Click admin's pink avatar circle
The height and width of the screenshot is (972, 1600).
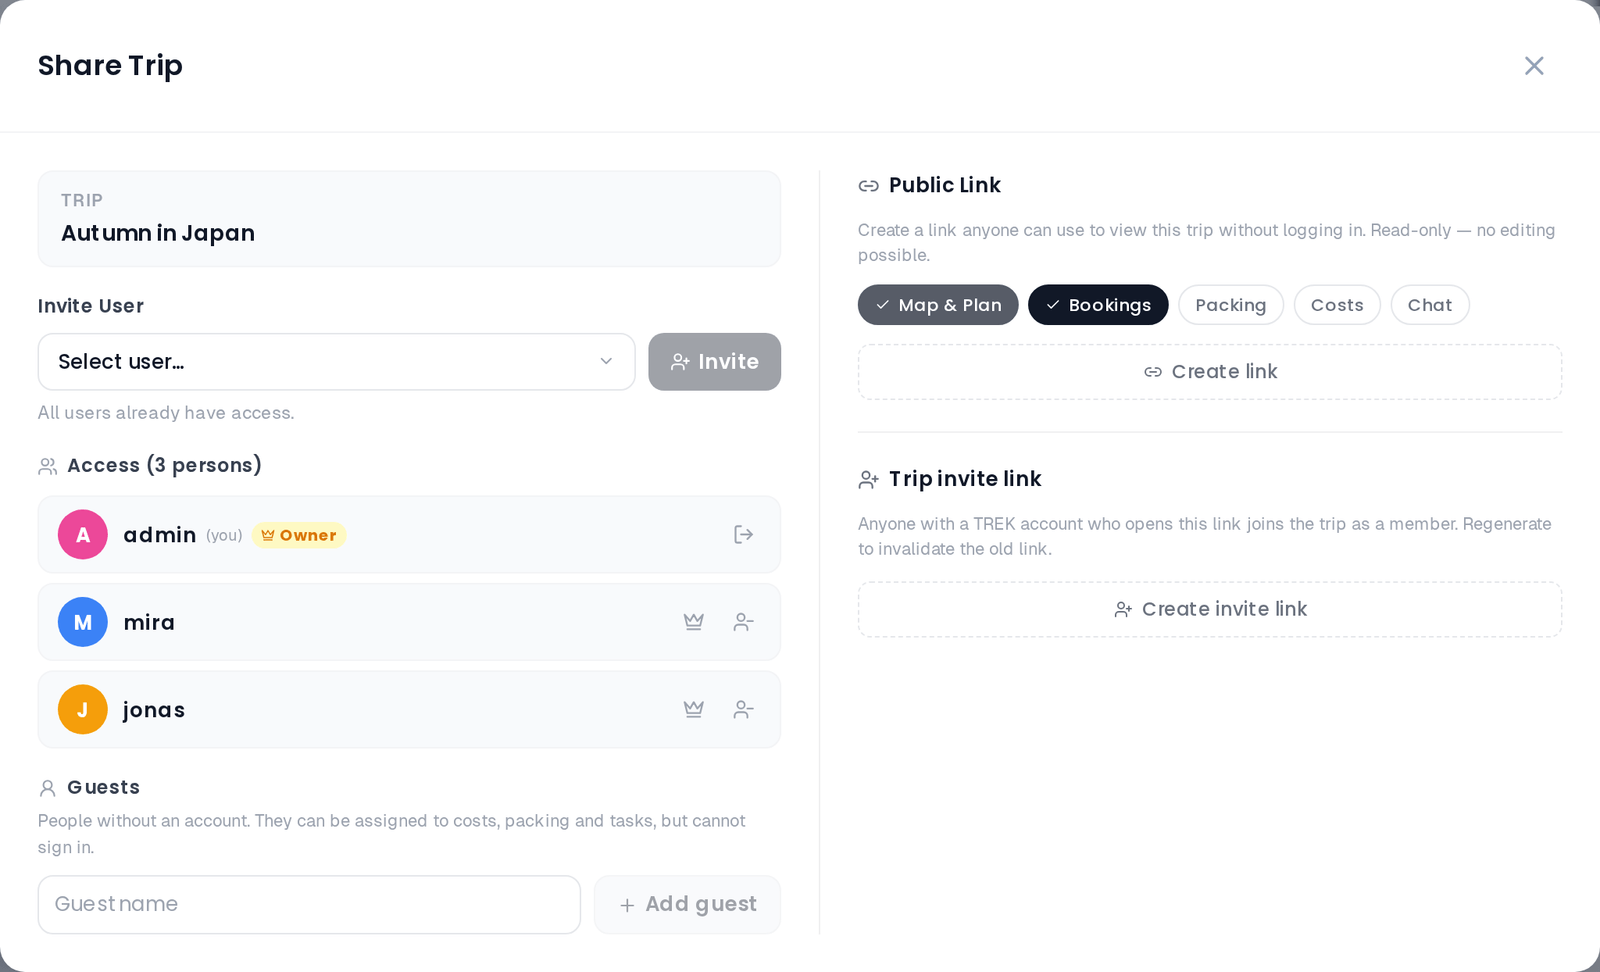(x=83, y=535)
